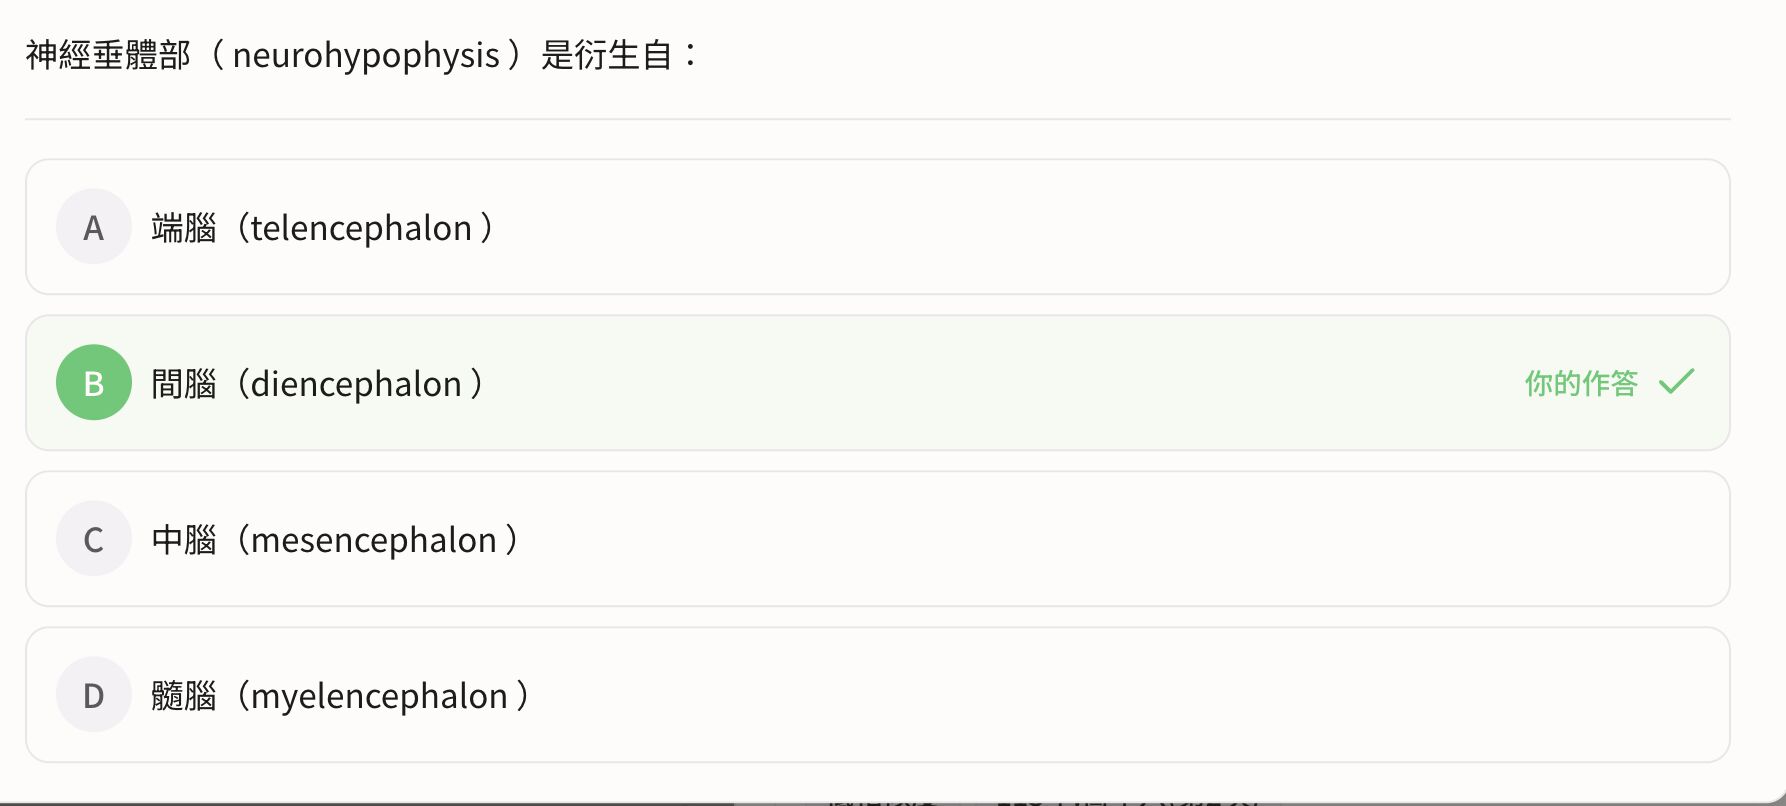Pick the D letter badge

click(93, 695)
